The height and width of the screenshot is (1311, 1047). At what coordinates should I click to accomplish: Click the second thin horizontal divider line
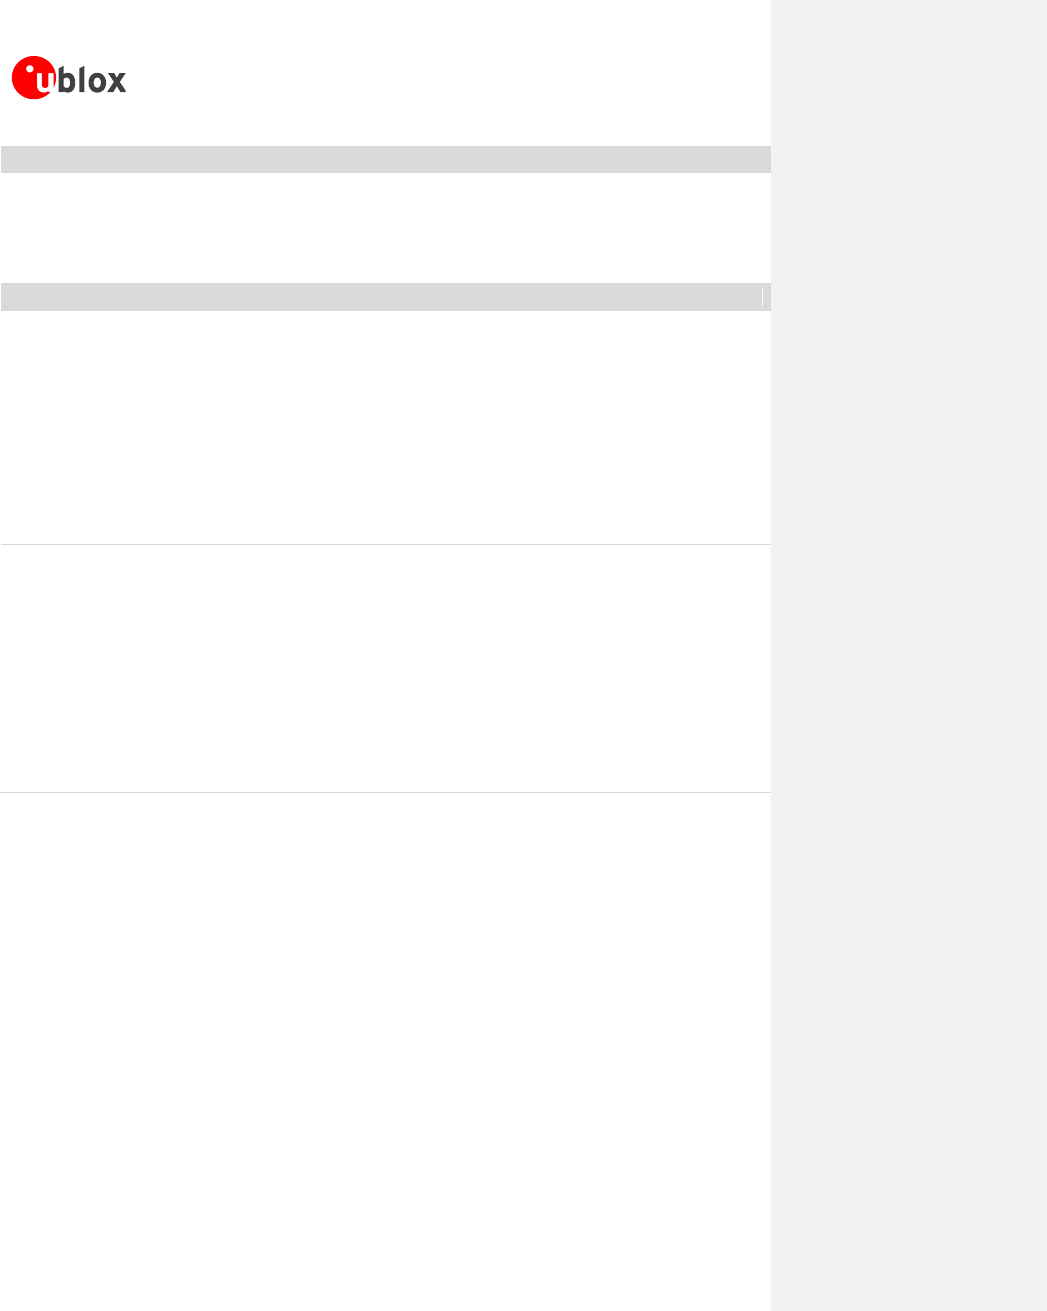pyautogui.click(x=385, y=793)
